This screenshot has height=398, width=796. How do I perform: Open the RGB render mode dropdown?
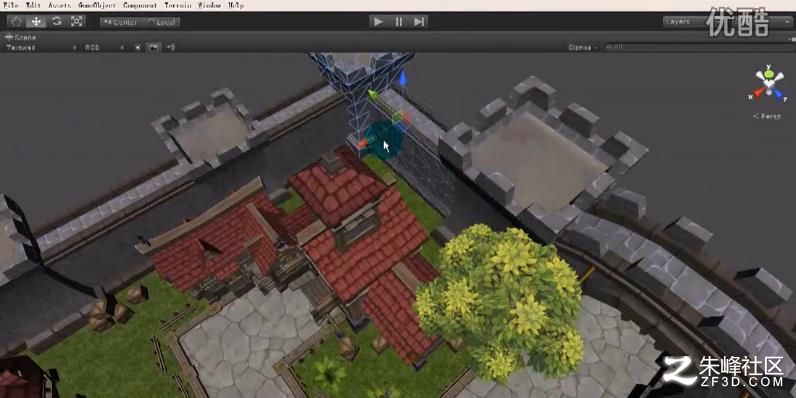[104, 47]
